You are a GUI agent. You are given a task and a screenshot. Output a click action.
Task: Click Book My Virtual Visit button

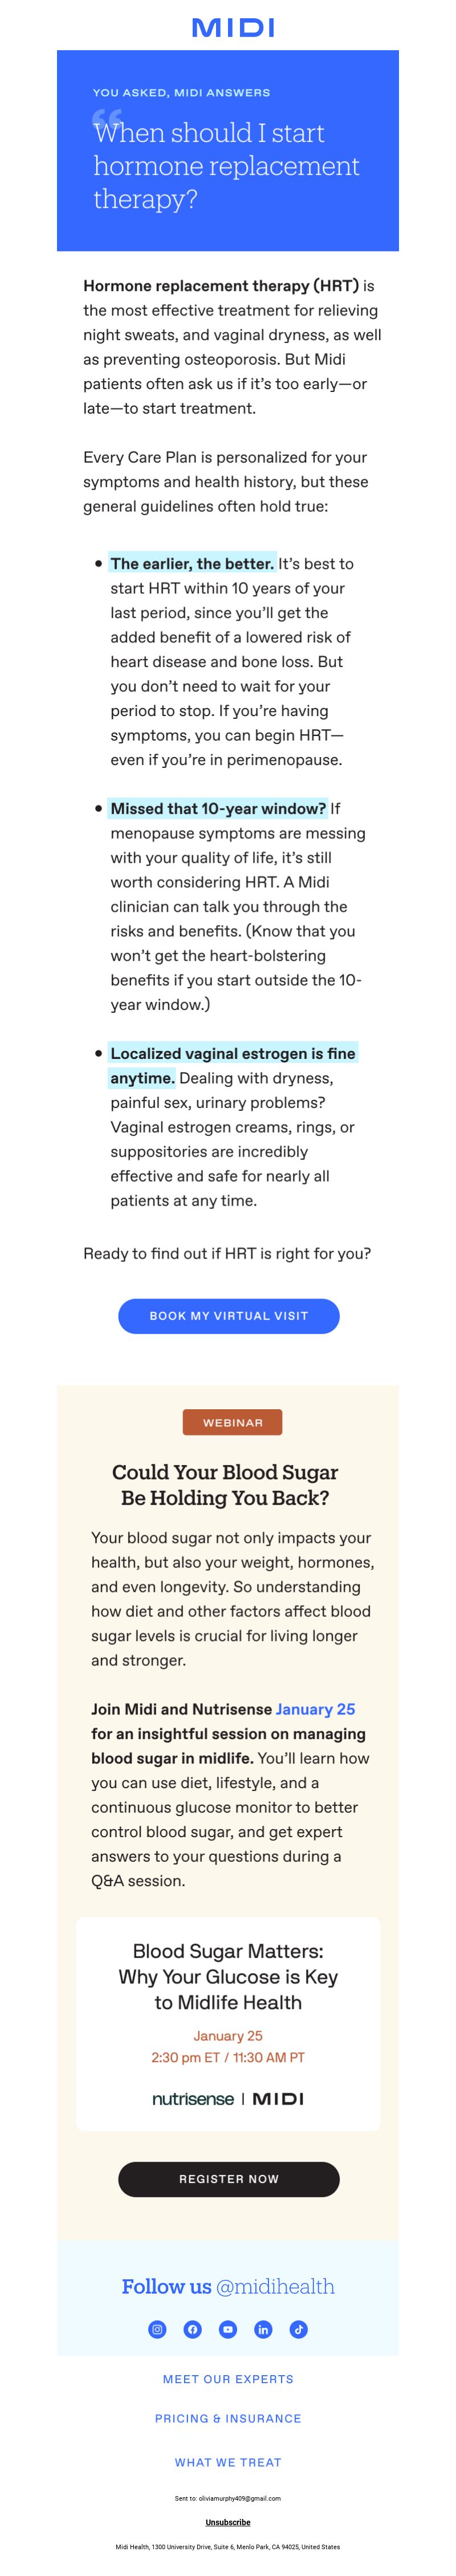click(229, 1315)
